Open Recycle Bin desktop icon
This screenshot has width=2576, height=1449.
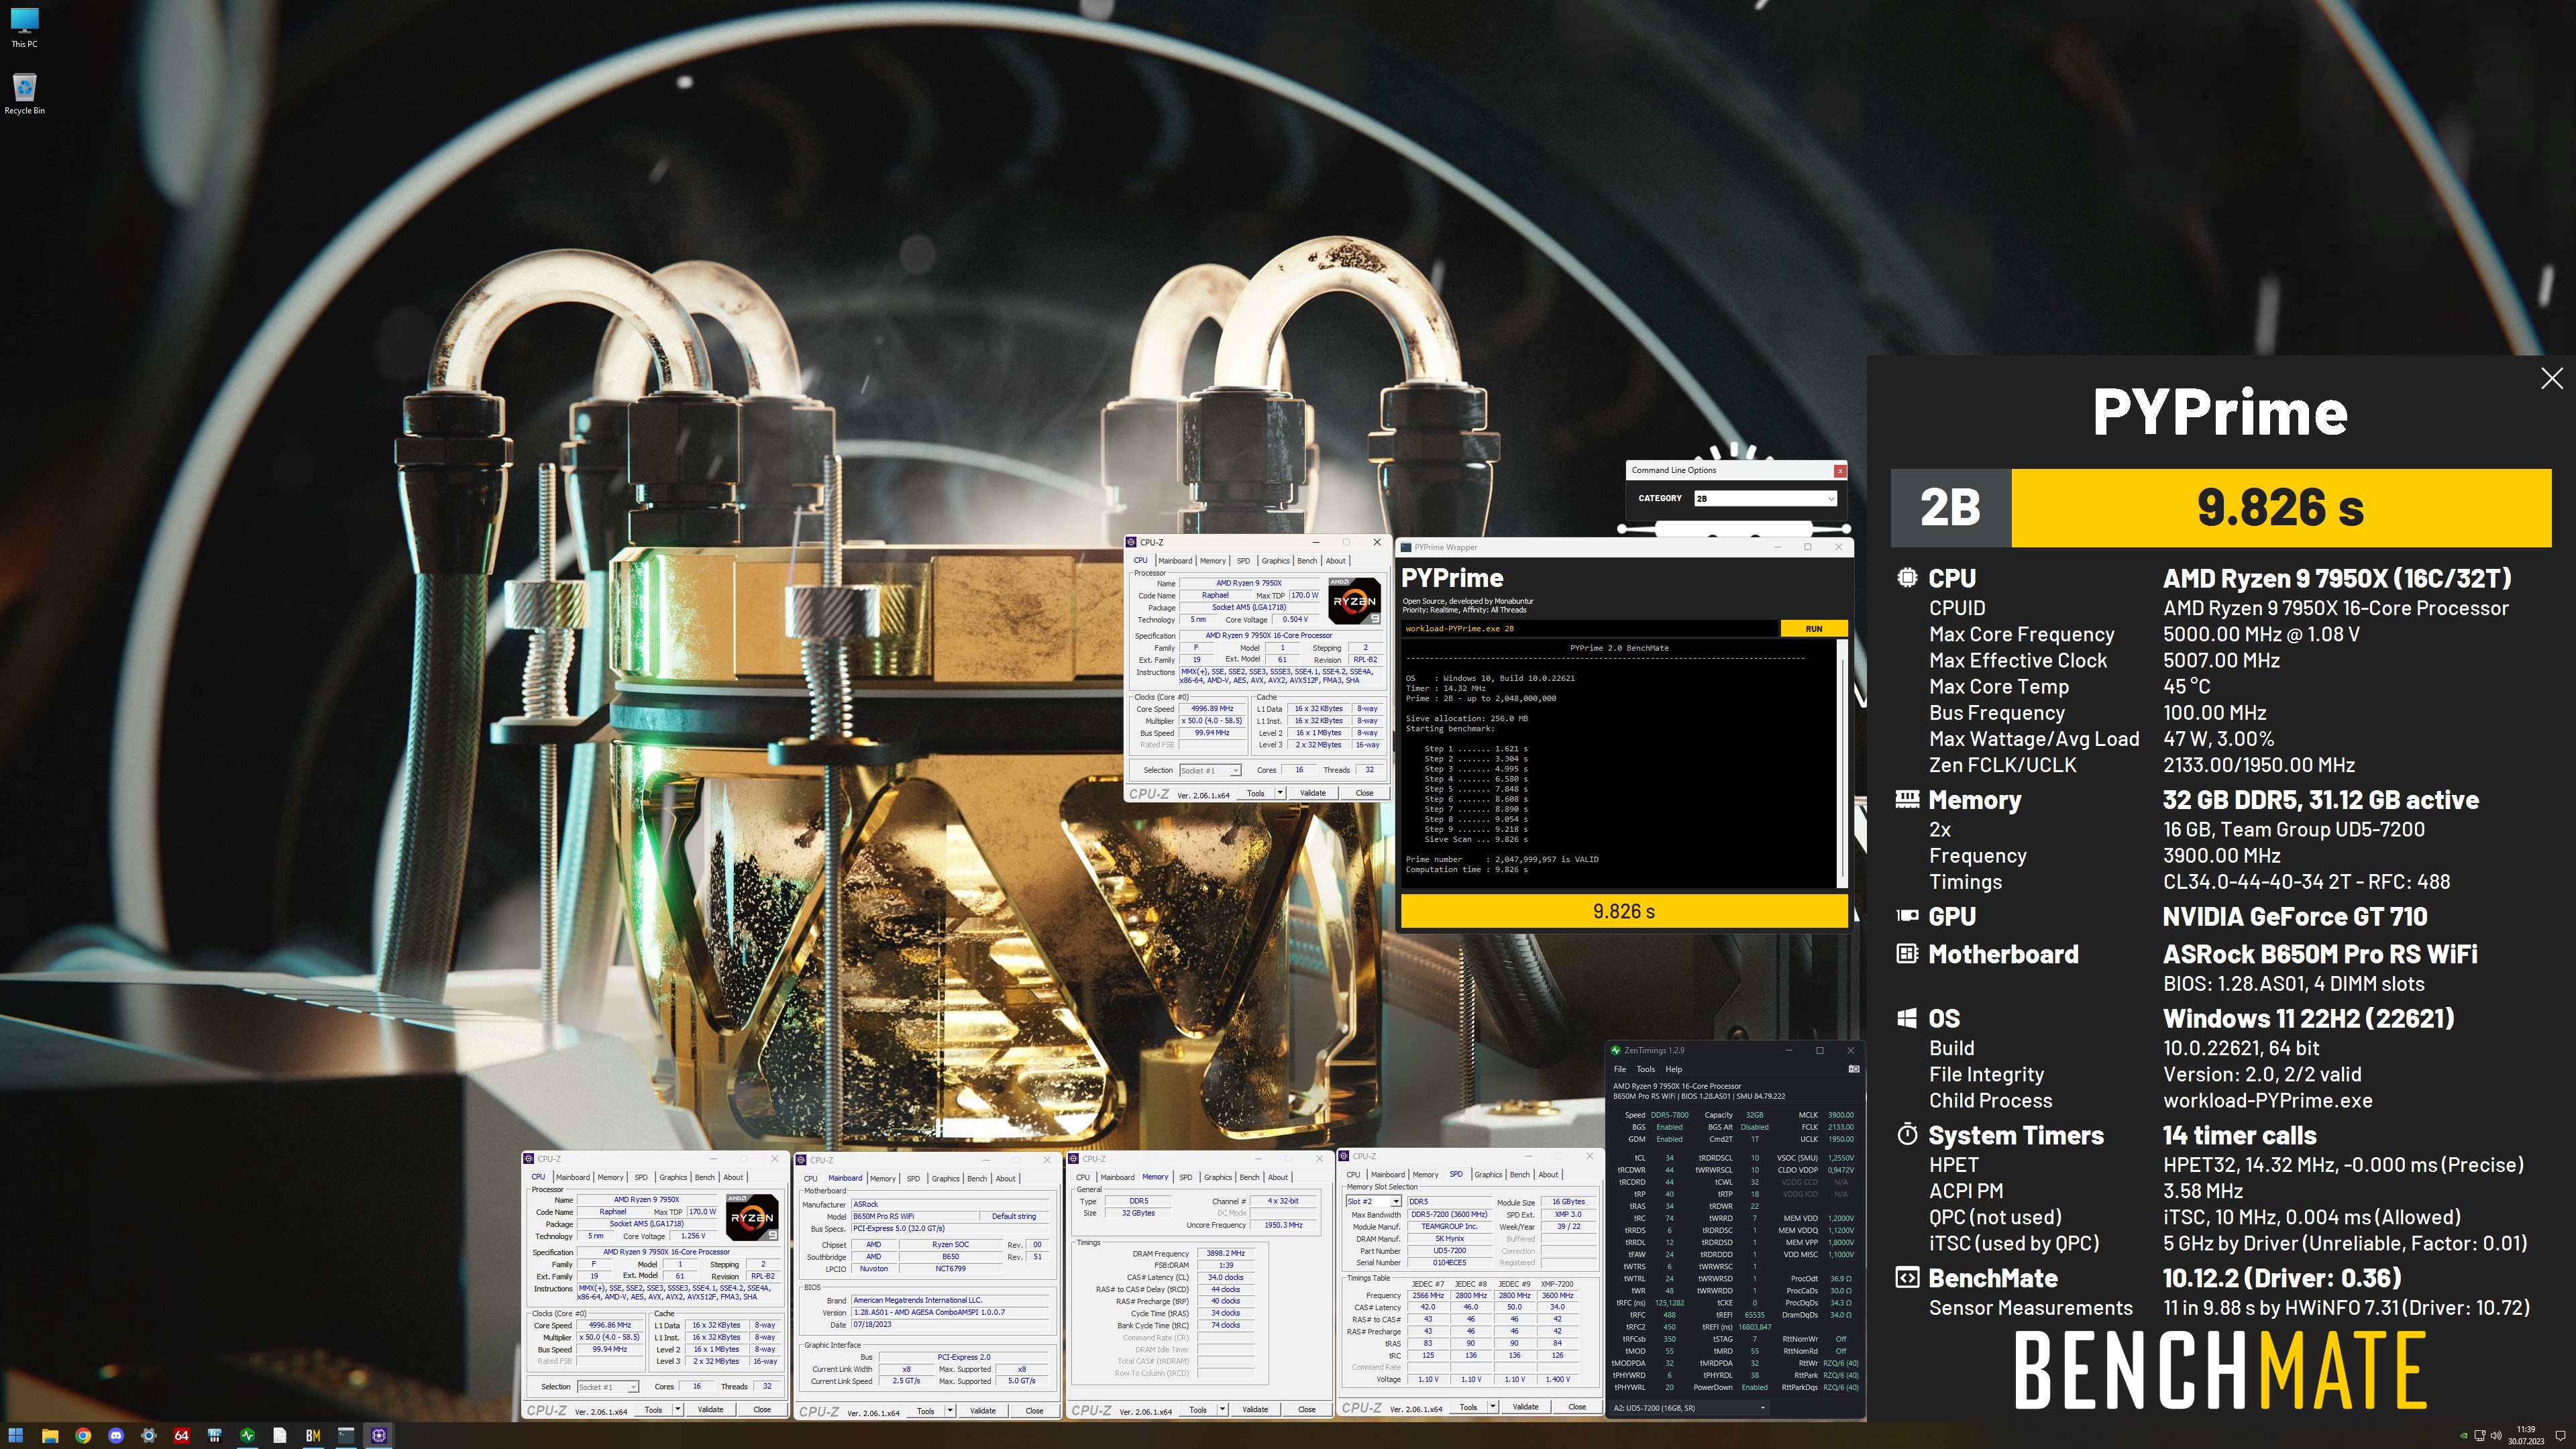[x=24, y=94]
